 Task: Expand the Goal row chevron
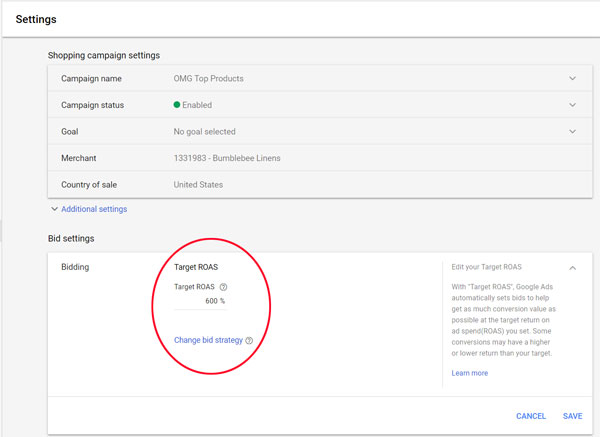572,131
